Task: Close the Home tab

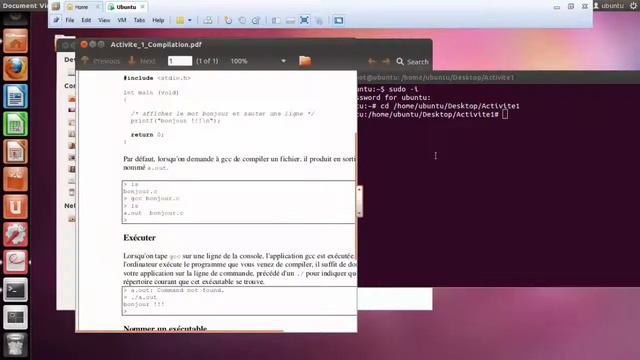Action: pyautogui.click(x=98, y=7)
